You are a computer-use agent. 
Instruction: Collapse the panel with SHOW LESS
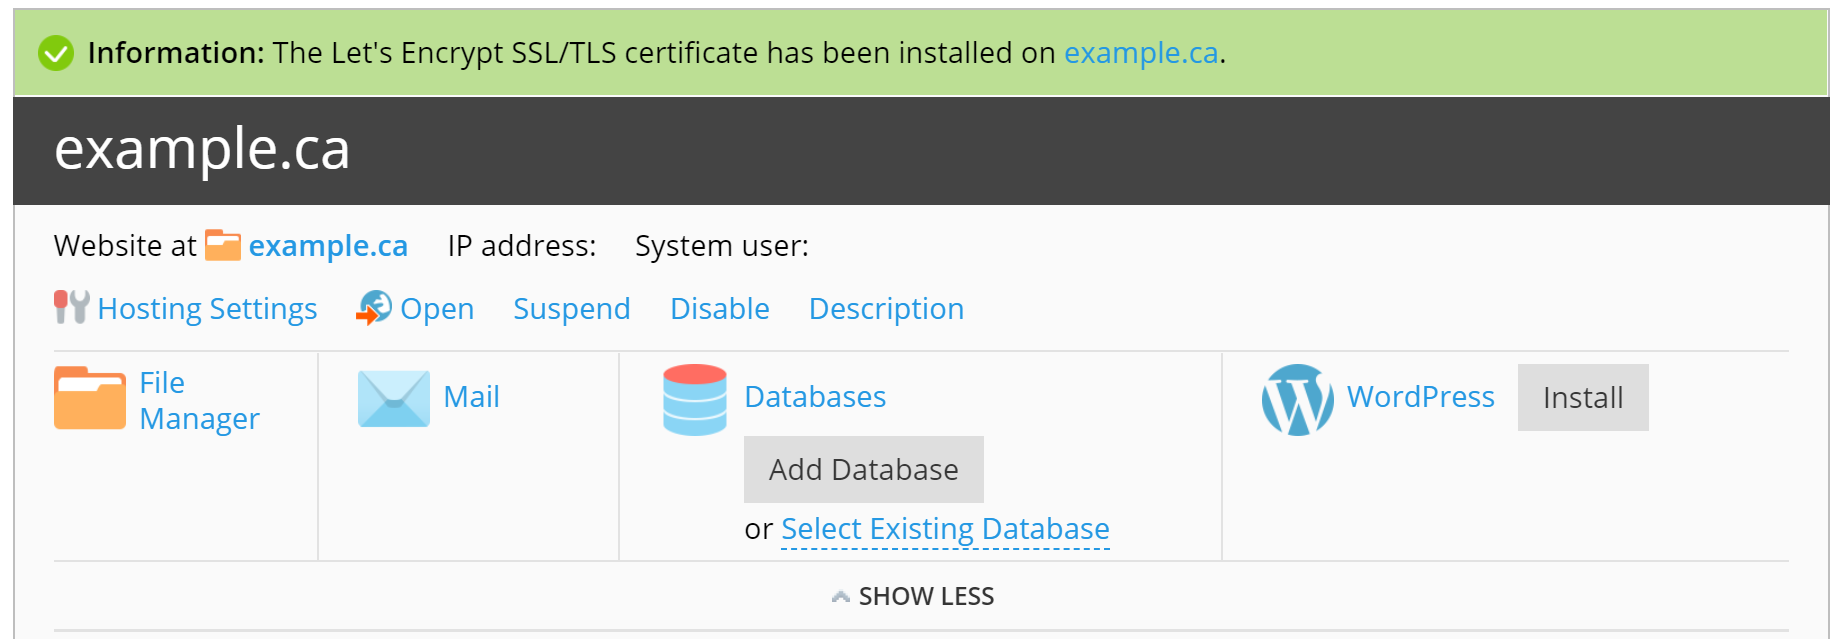tap(913, 596)
